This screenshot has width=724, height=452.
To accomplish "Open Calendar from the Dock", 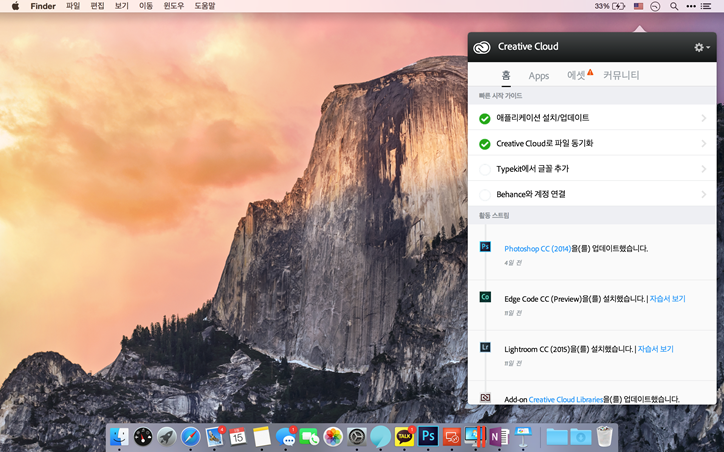I will click(x=238, y=436).
